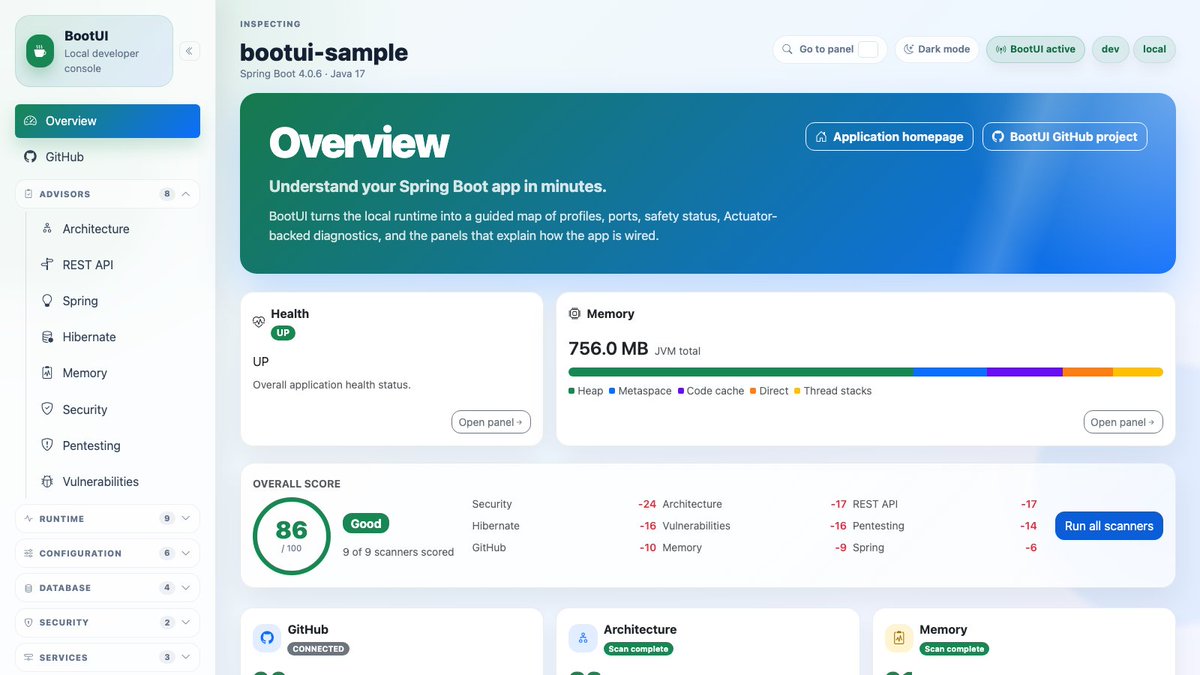This screenshot has height=675, width=1200.
Task: Click the 86 overall score ring
Action: pos(291,536)
